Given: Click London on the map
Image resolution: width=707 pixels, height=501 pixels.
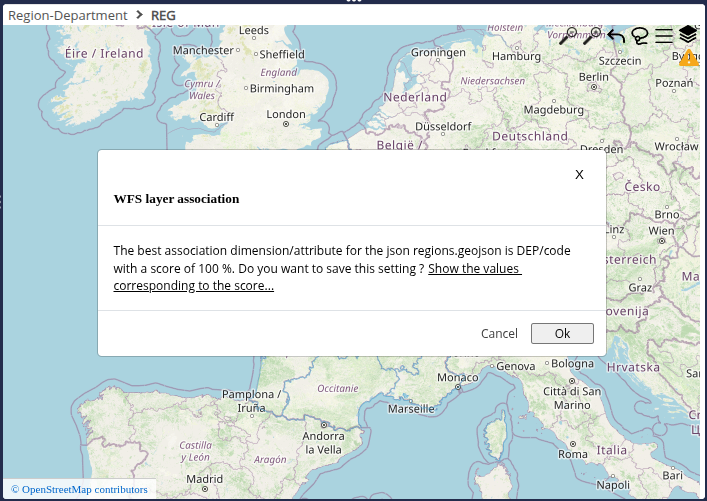Looking at the screenshot, I should (x=285, y=115).
